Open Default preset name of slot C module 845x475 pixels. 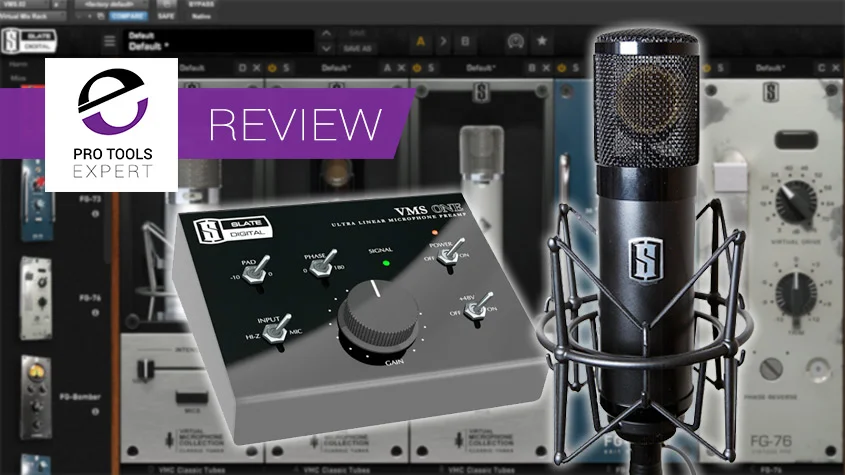coord(770,68)
